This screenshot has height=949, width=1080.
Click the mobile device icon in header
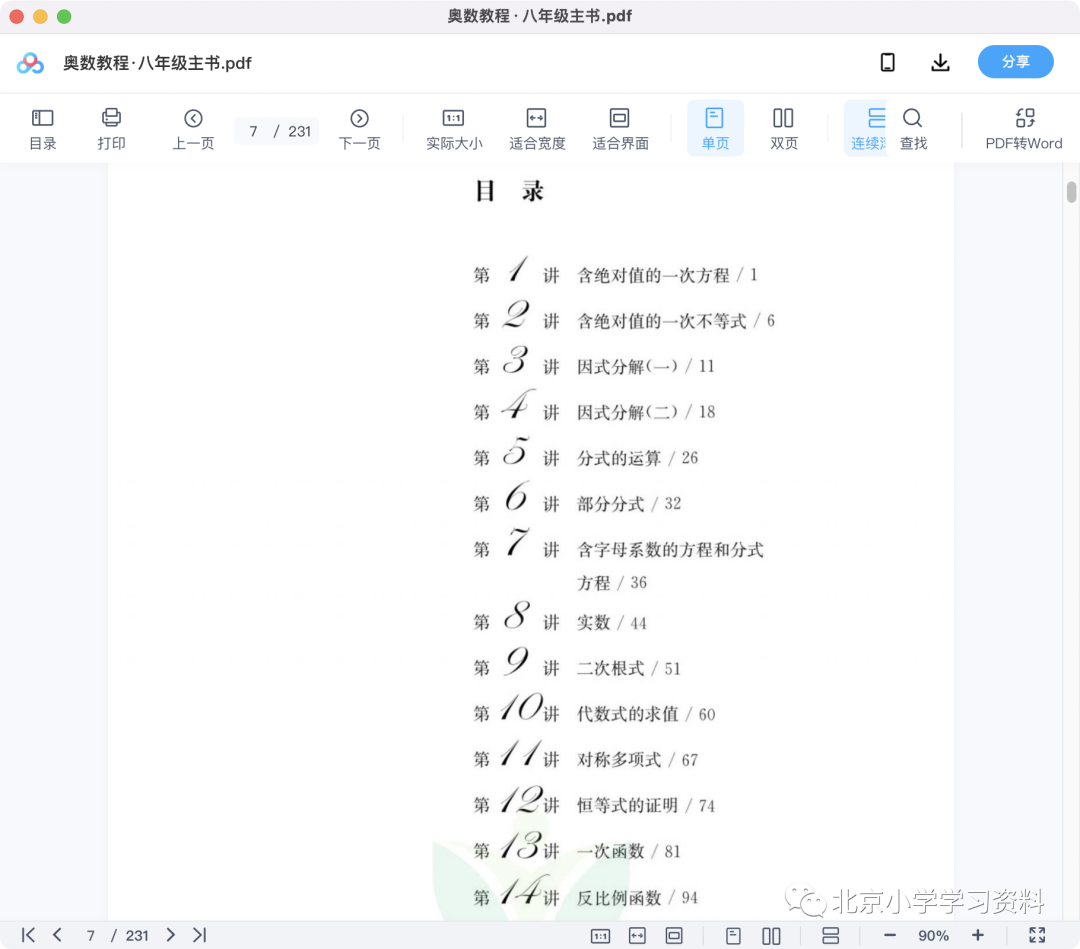click(x=888, y=63)
